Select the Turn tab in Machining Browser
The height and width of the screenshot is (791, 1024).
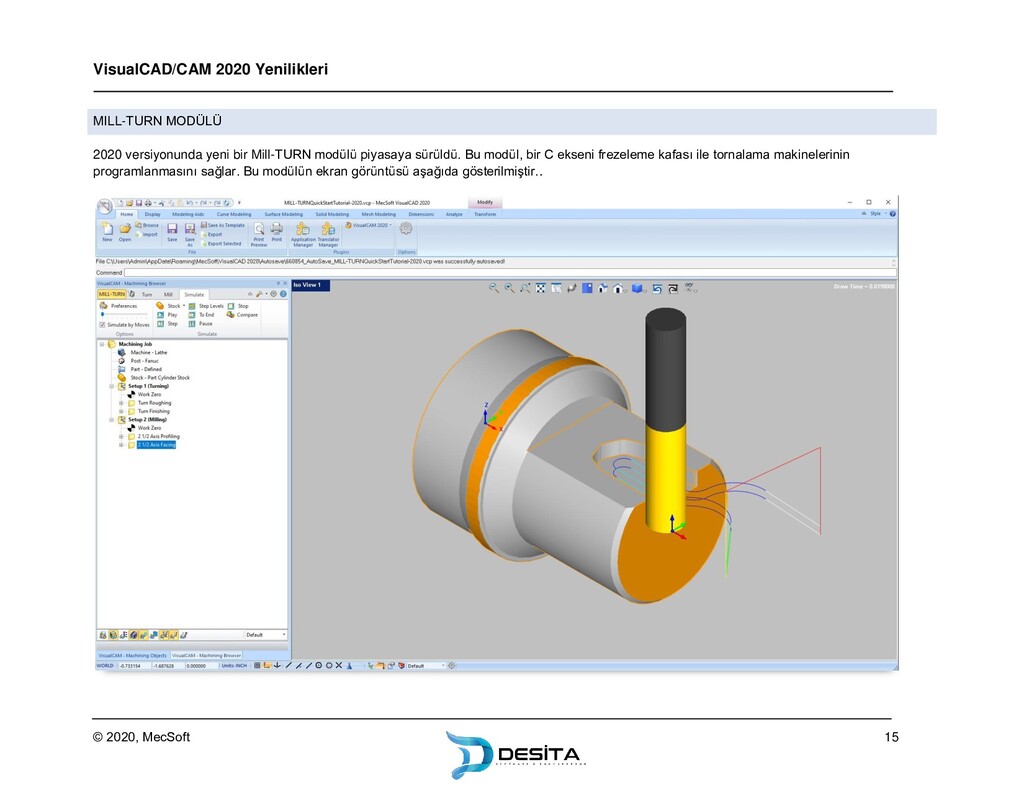coord(146,295)
